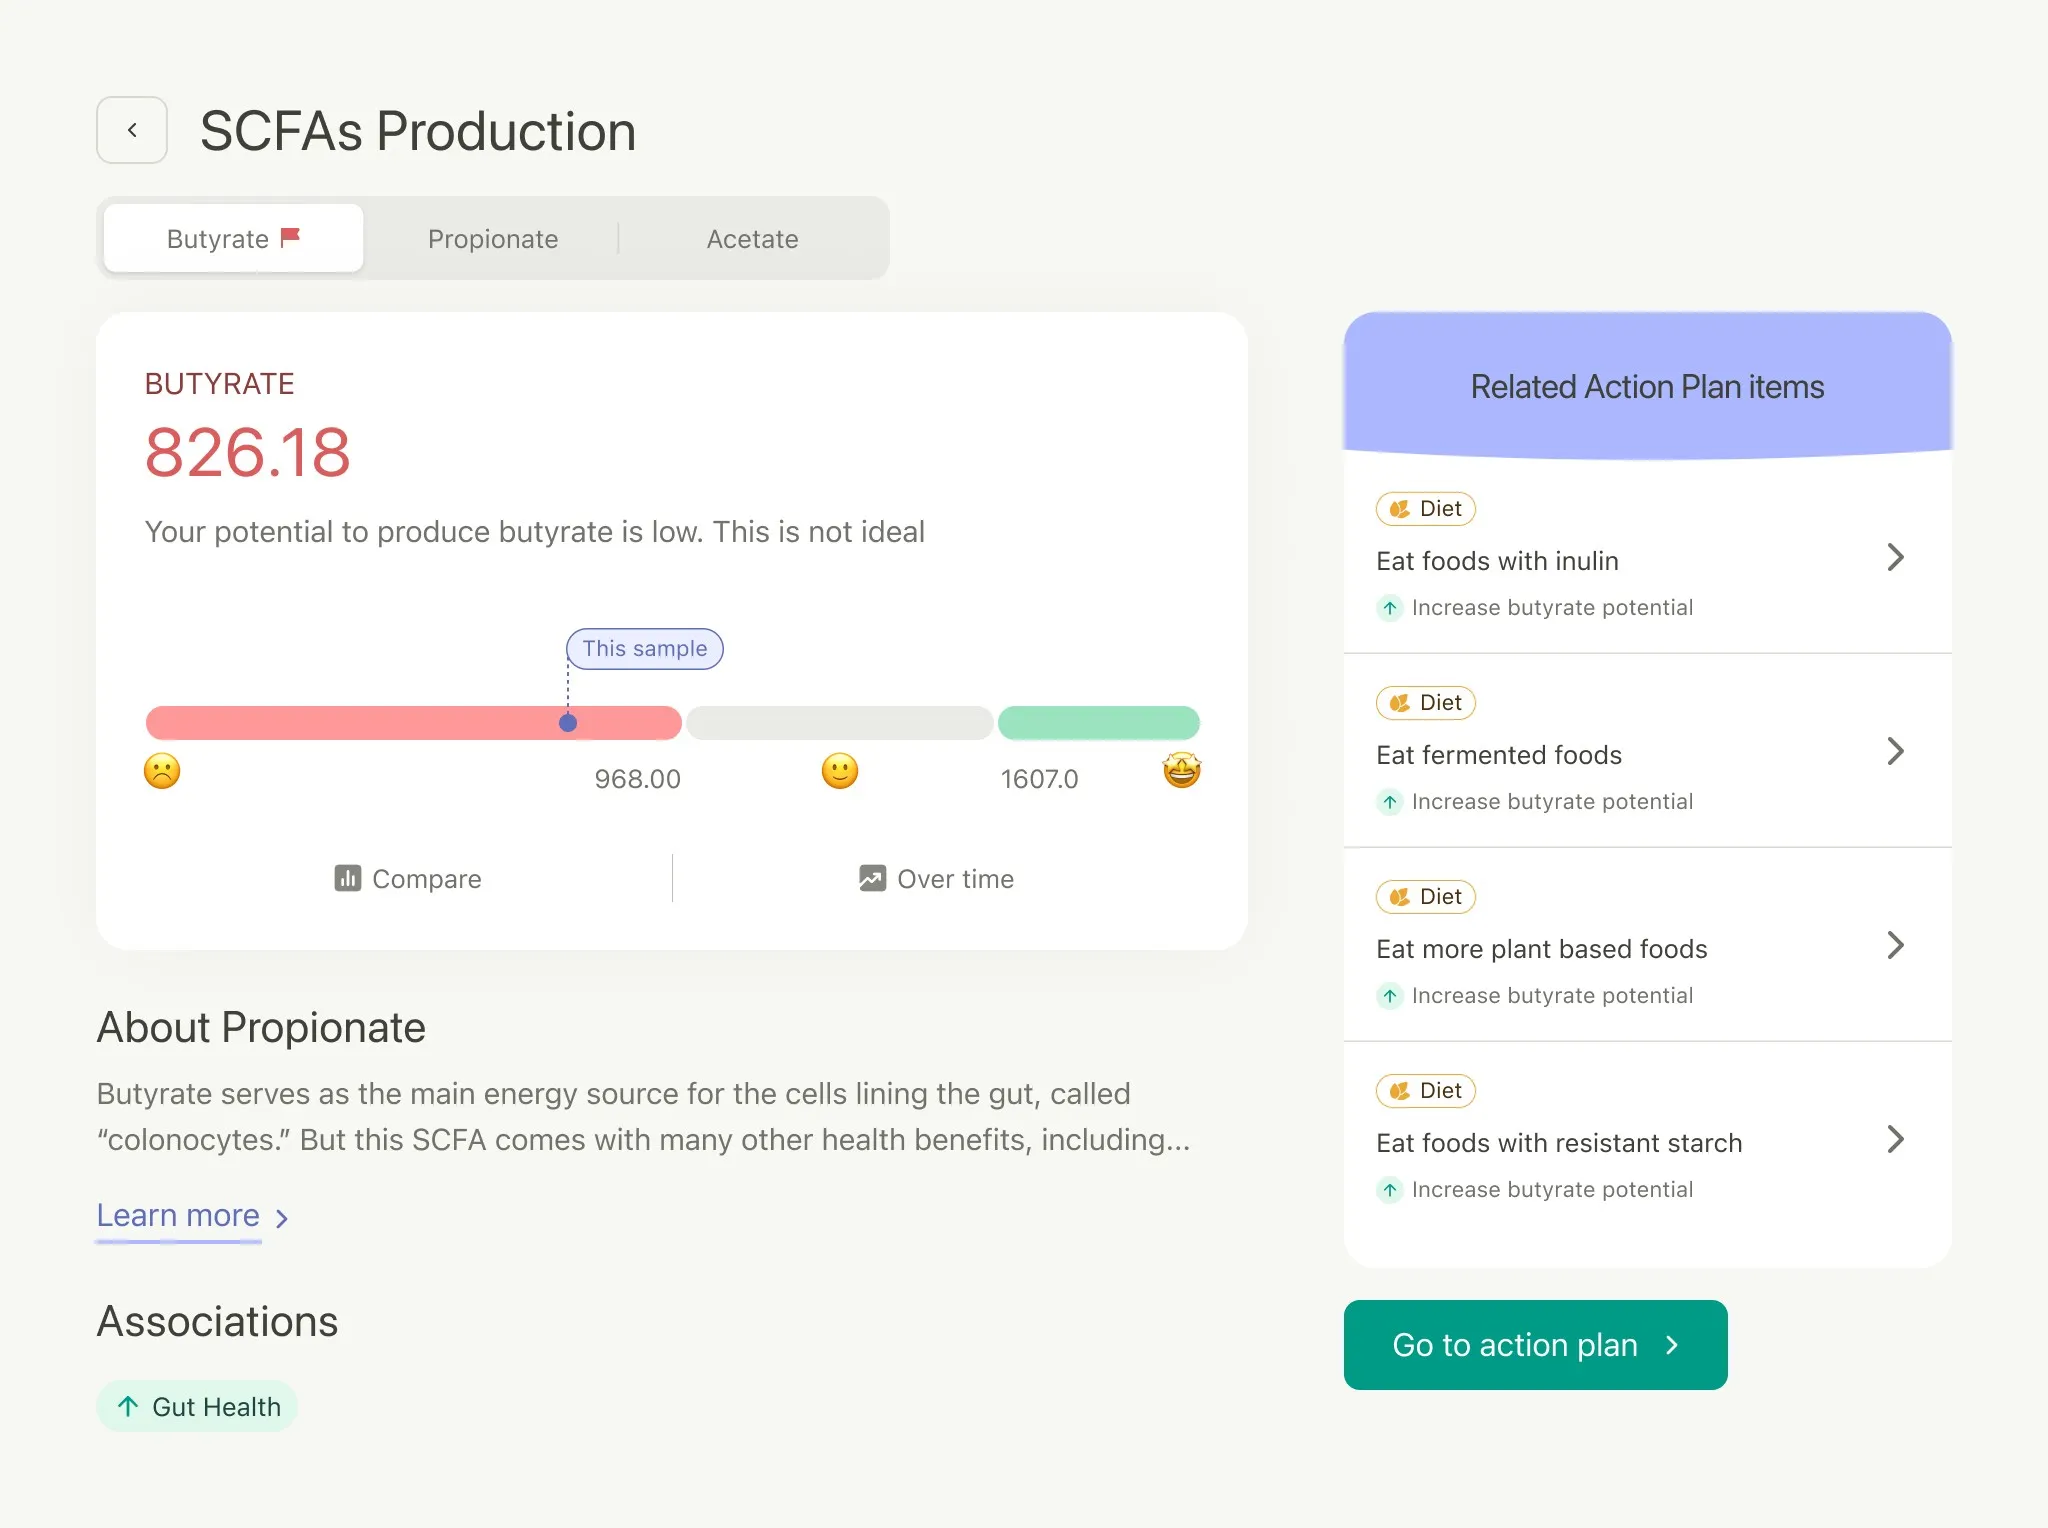This screenshot has width=2048, height=1528.
Task: Select the Compare bar chart icon
Action: point(347,878)
